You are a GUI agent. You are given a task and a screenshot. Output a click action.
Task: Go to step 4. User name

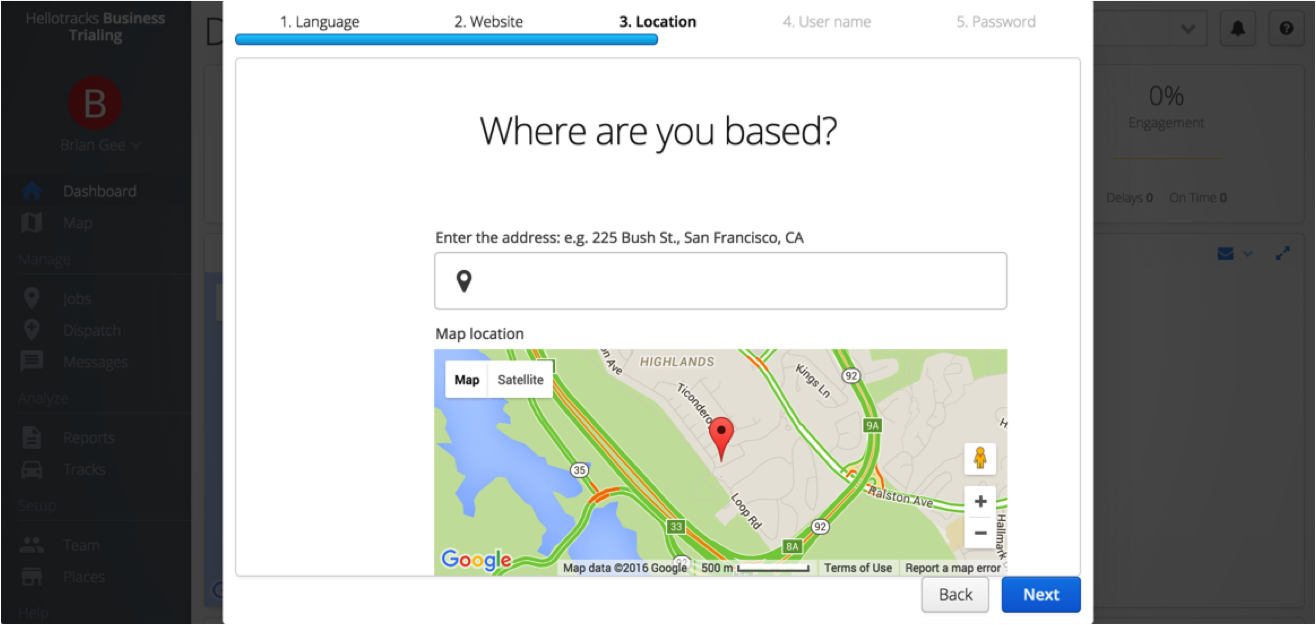pyautogui.click(x=826, y=22)
